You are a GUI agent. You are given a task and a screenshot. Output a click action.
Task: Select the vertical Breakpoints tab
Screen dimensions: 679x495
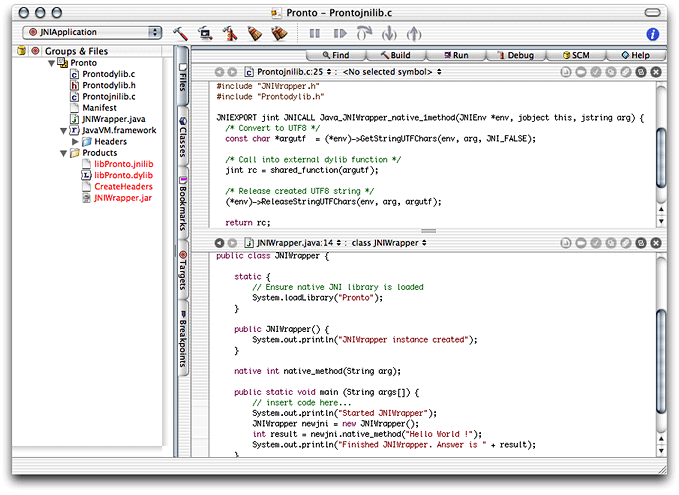tap(183, 338)
